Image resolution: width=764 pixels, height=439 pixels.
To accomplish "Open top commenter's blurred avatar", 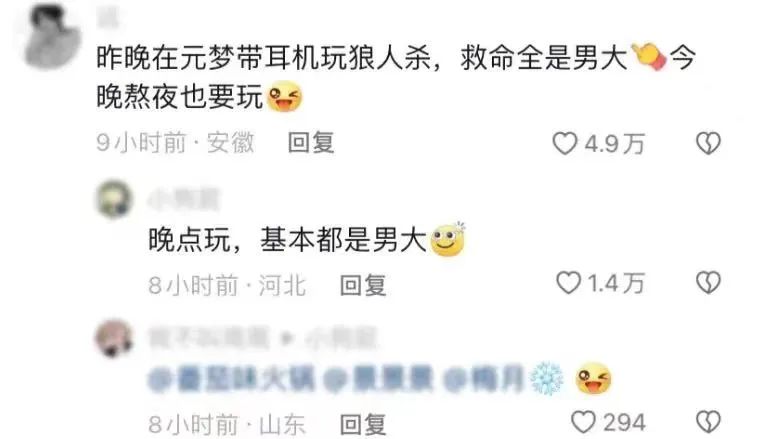I will click(53, 35).
